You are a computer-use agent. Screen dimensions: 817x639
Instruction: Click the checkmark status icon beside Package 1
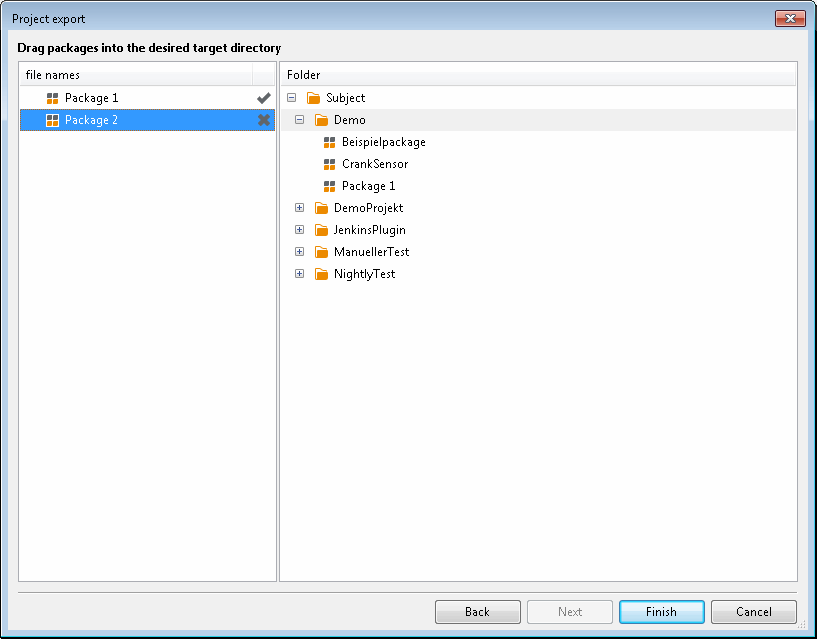point(264,97)
